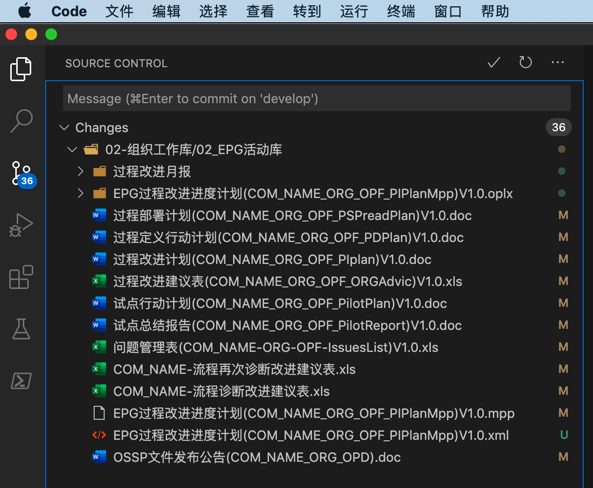The height and width of the screenshot is (488, 593).
Task: Click Word icon of 试点行动计划 doc
Action: point(99,303)
